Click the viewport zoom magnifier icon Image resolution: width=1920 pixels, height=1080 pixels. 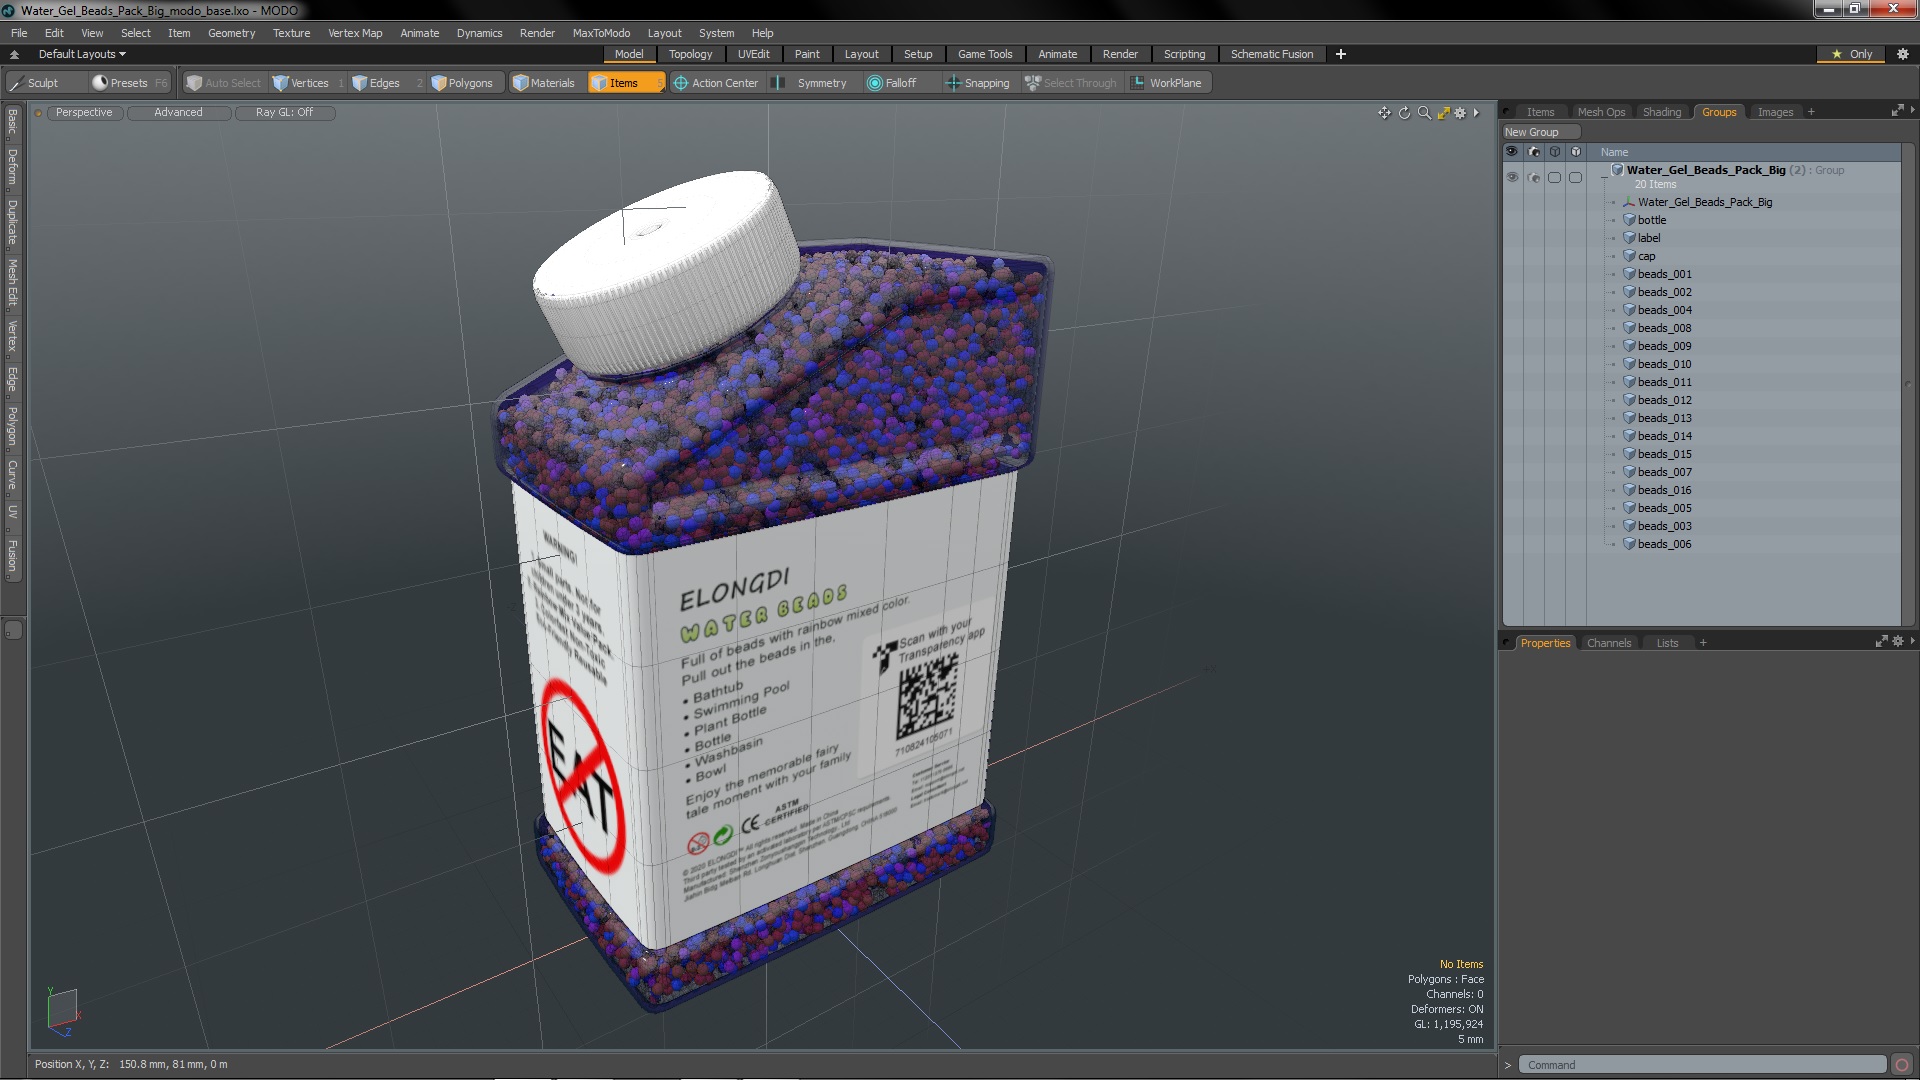point(1424,113)
